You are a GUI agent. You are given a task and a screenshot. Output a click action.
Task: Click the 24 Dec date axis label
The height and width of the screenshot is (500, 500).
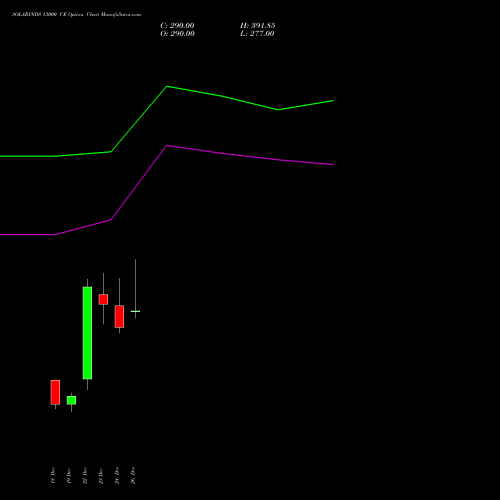(117, 475)
